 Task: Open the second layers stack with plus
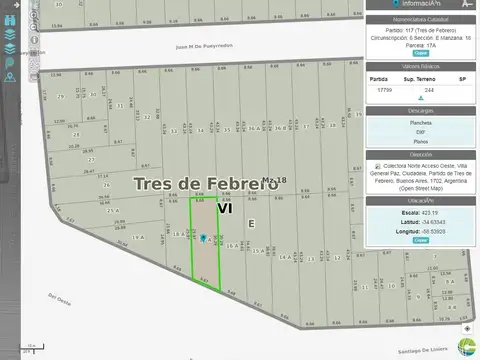tap(10, 49)
